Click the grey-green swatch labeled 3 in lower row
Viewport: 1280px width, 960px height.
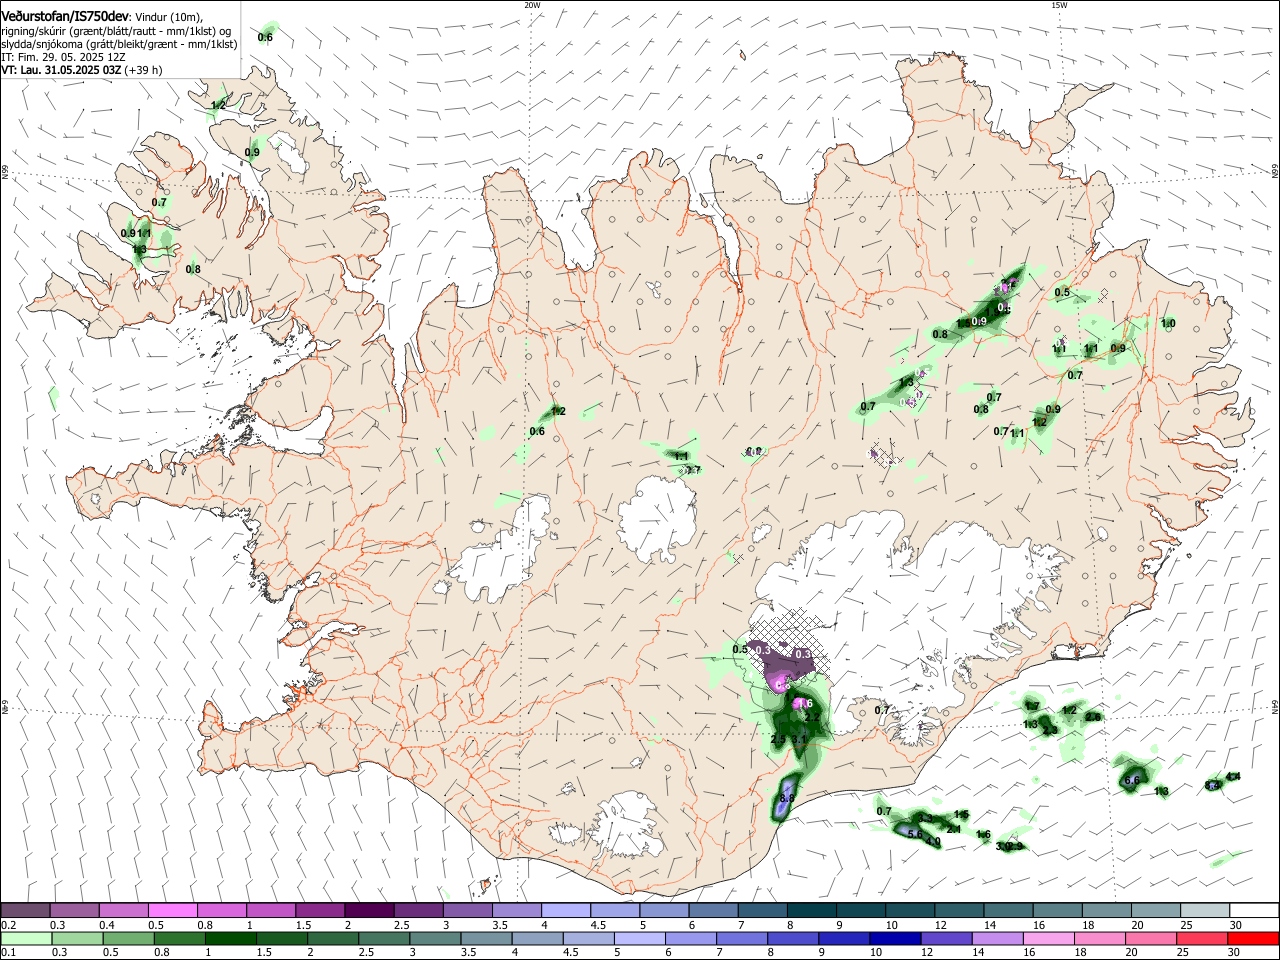click(436, 939)
